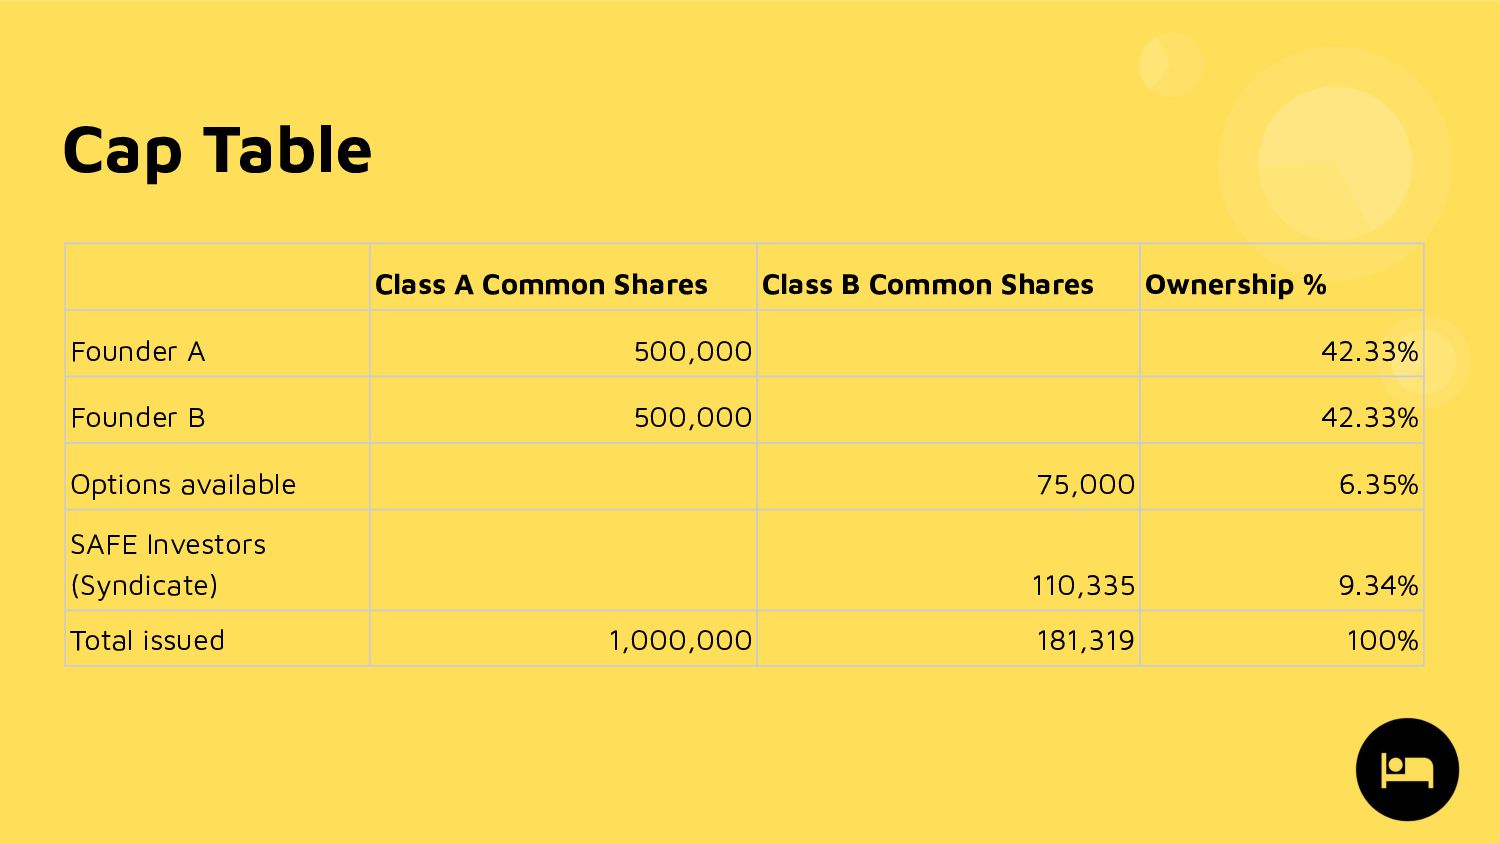Click the black bed logo icon
Screen dimensions: 1500x844
[x=1407, y=769]
